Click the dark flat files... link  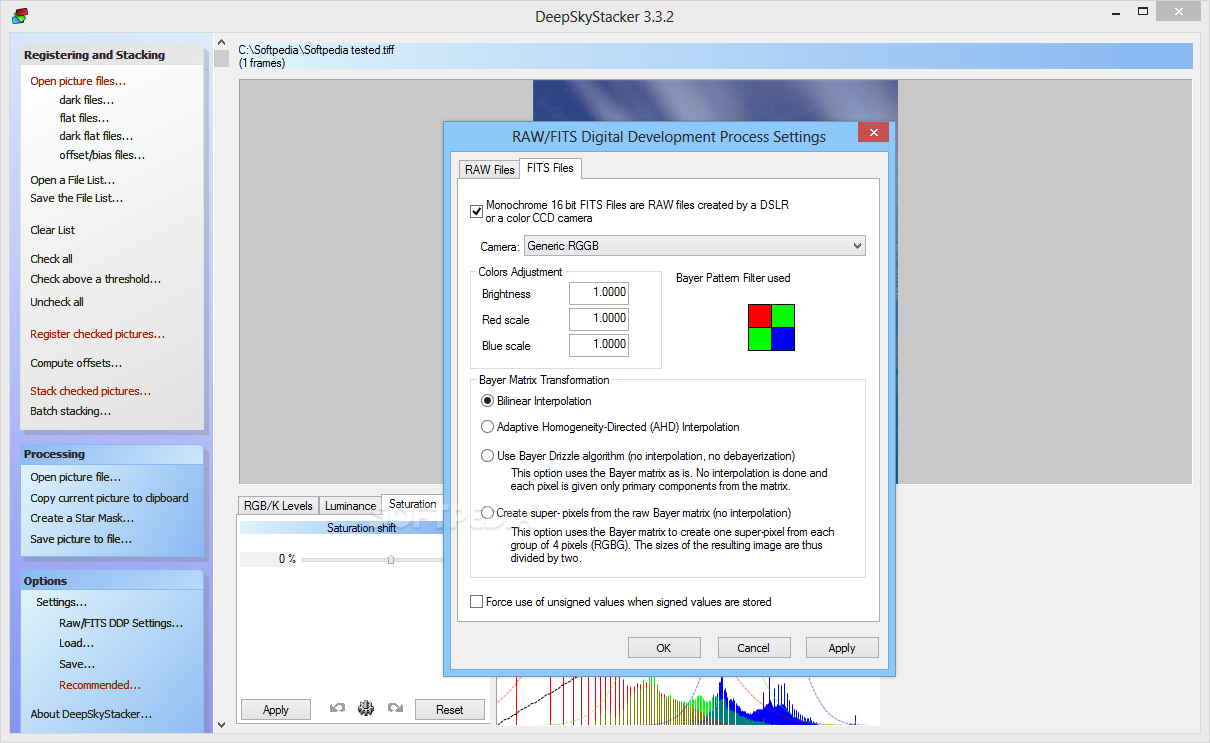[96, 136]
